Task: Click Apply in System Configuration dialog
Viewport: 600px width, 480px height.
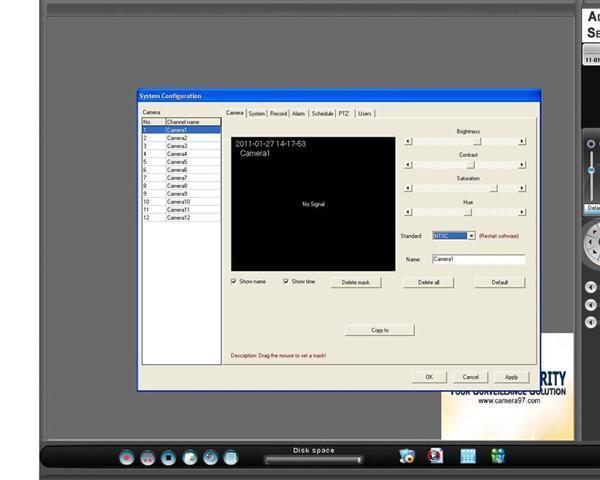Action: [x=511, y=377]
